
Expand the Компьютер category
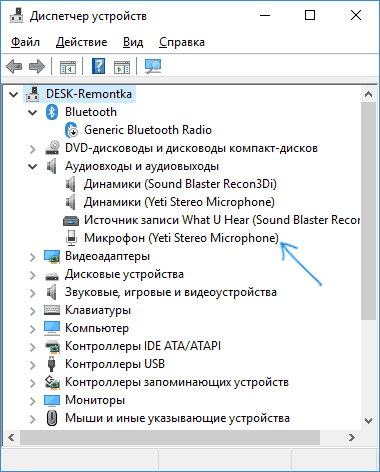(33, 329)
